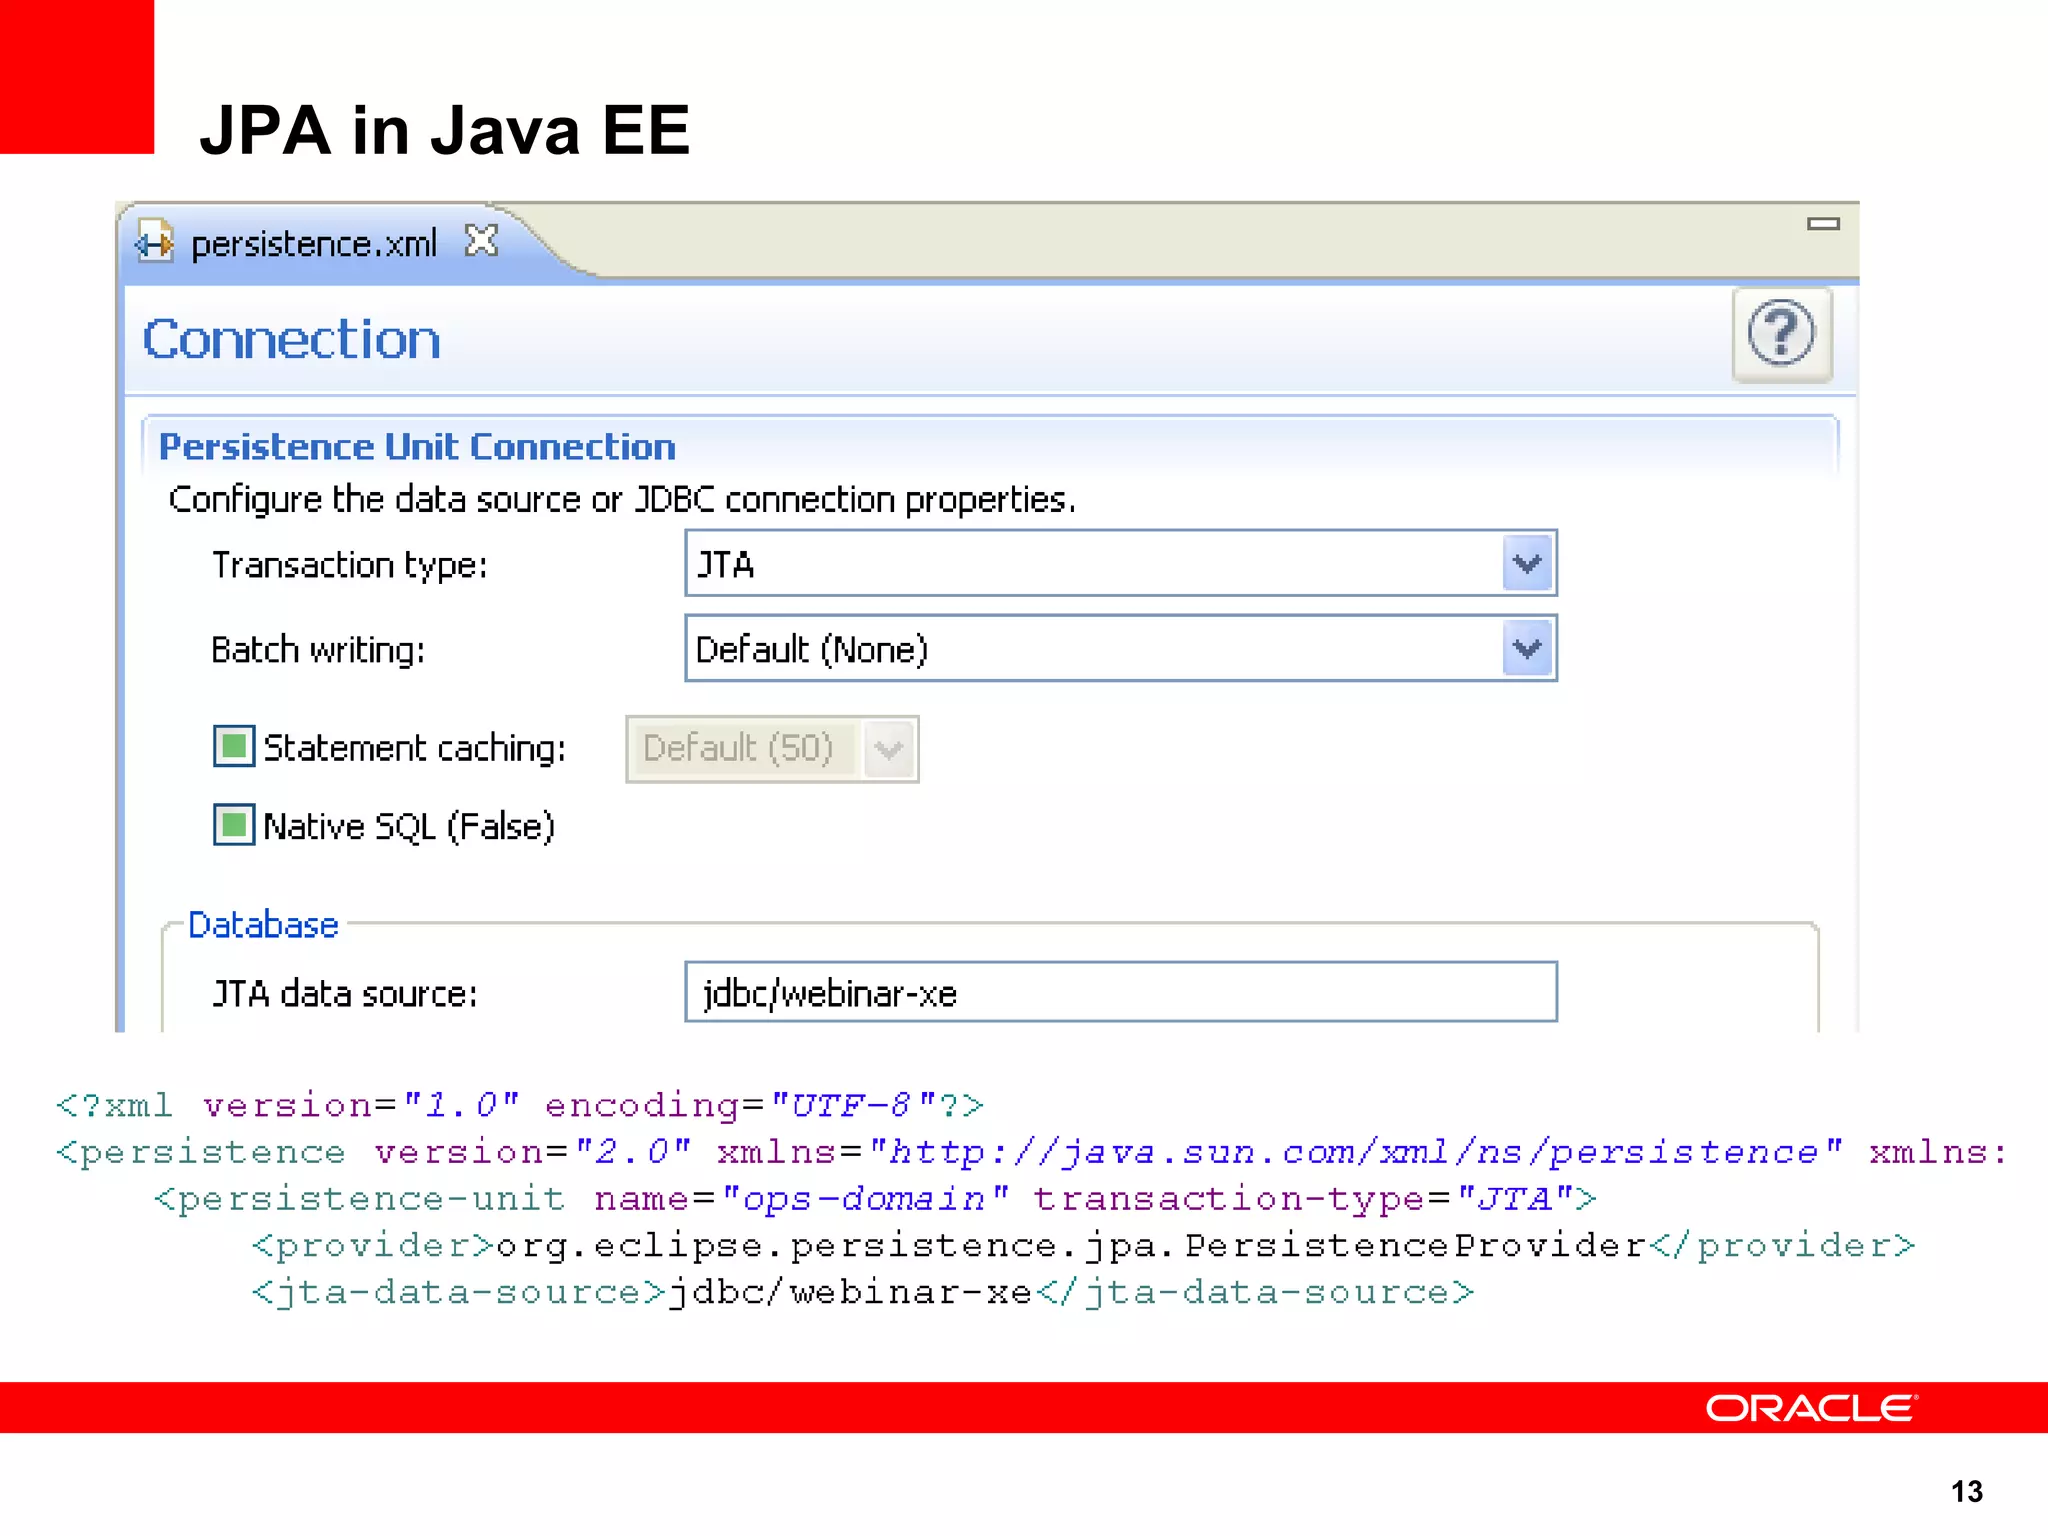Viewport: 2048px width, 1536px height.
Task: Click the Oracle logo
Action: point(1811,1408)
